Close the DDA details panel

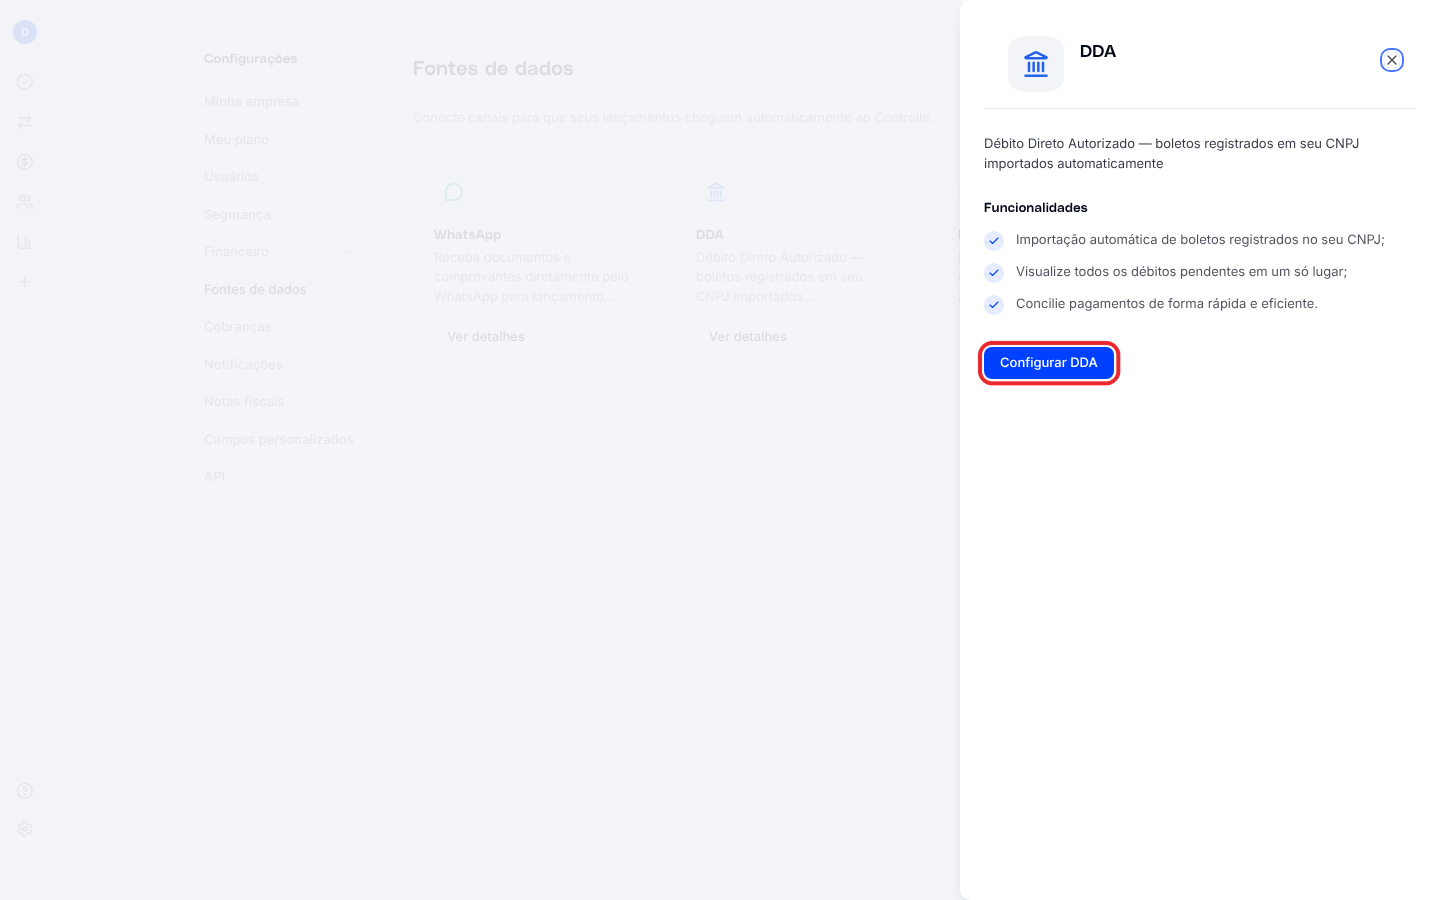[x=1392, y=60]
